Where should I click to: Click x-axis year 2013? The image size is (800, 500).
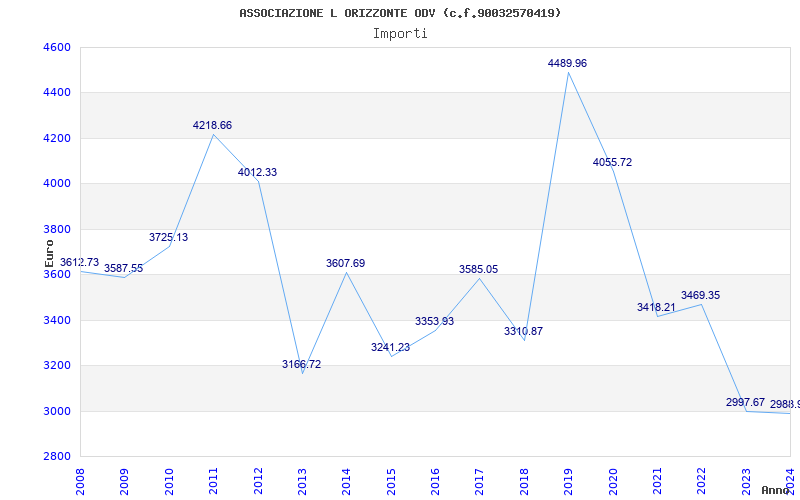302,482
